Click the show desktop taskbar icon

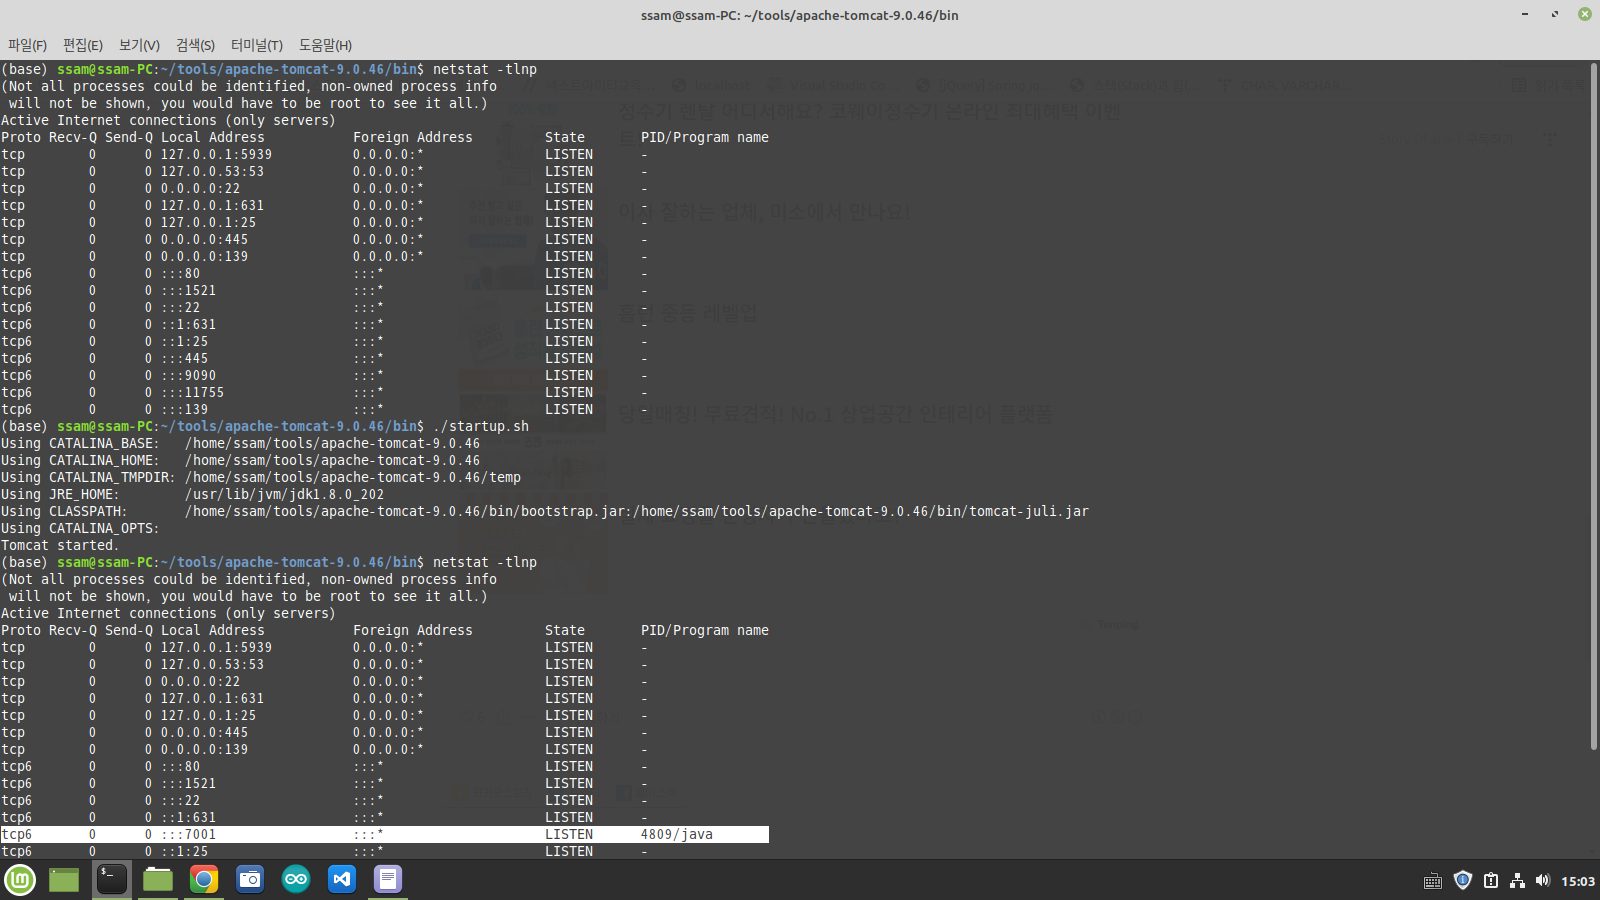point(64,880)
